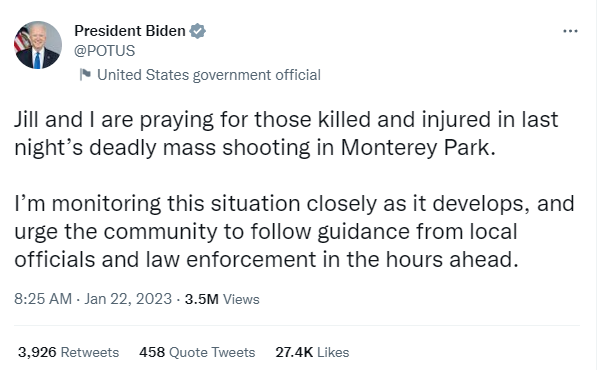Open the 8:25 AM timestamp link
This screenshot has width=597, height=370.
pos(43,299)
